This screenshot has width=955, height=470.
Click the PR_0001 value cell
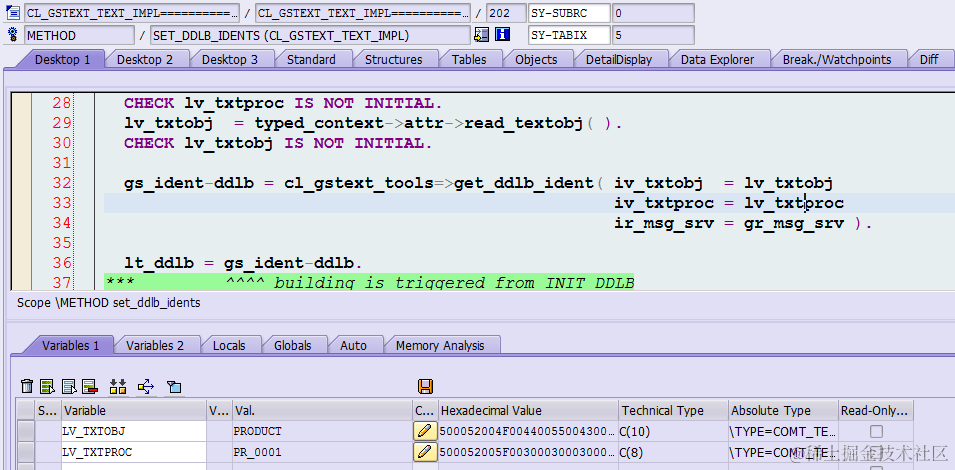pos(322,452)
